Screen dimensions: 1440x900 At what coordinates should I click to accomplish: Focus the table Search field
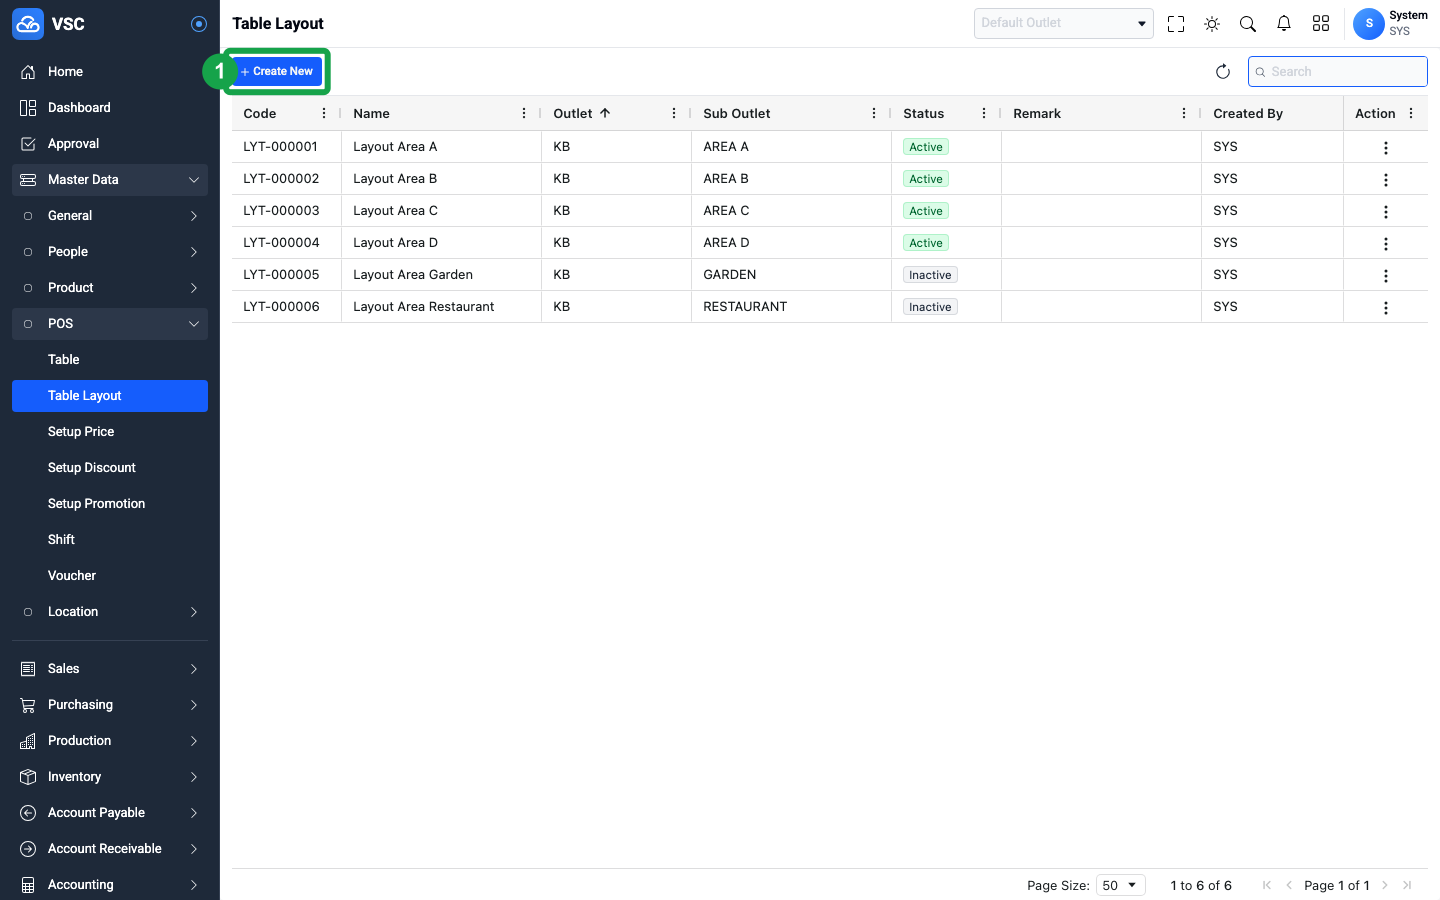(1338, 72)
